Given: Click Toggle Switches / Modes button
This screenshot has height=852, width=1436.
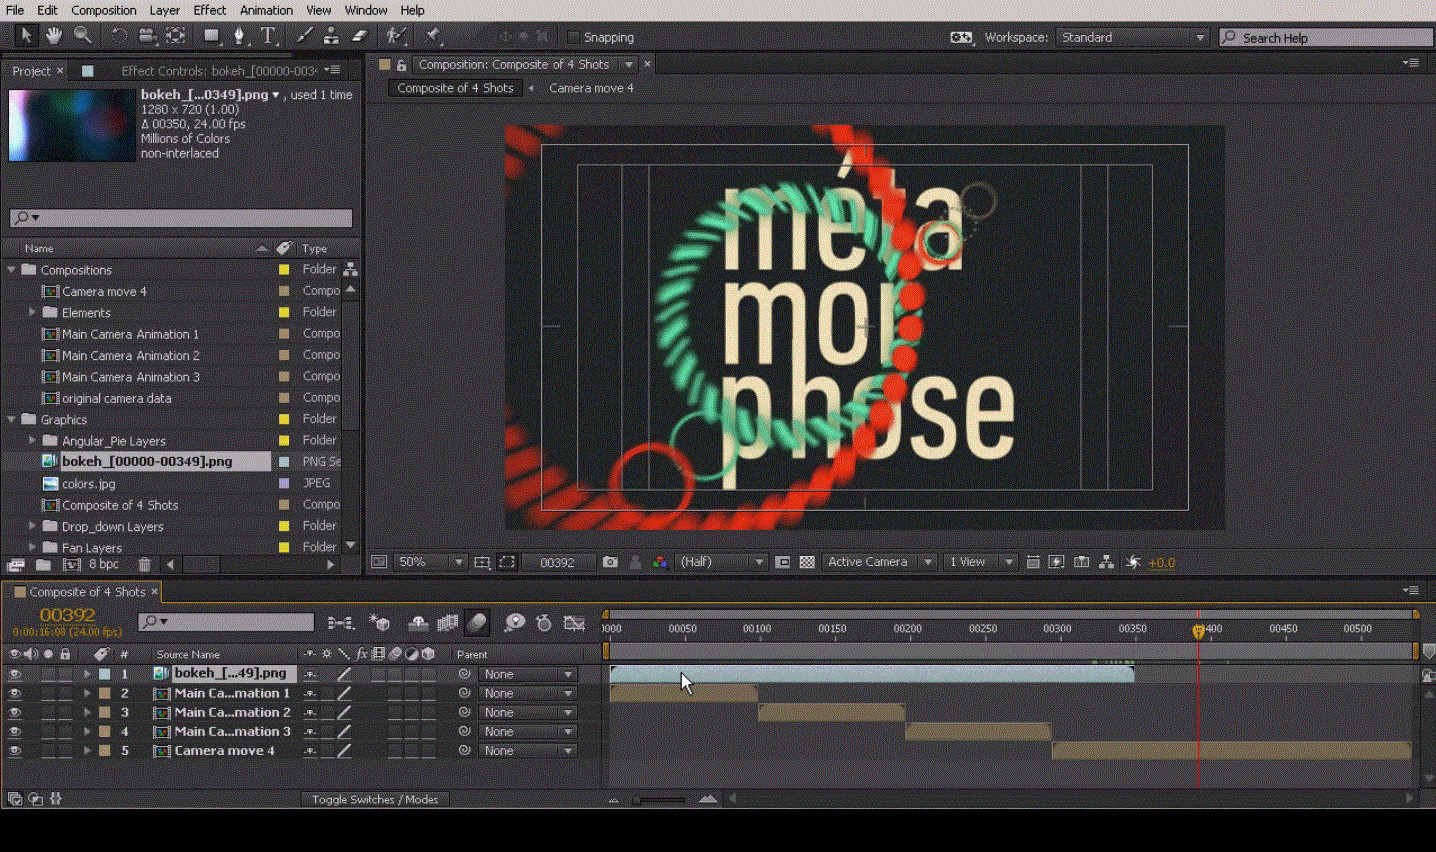Looking at the screenshot, I should click(375, 799).
